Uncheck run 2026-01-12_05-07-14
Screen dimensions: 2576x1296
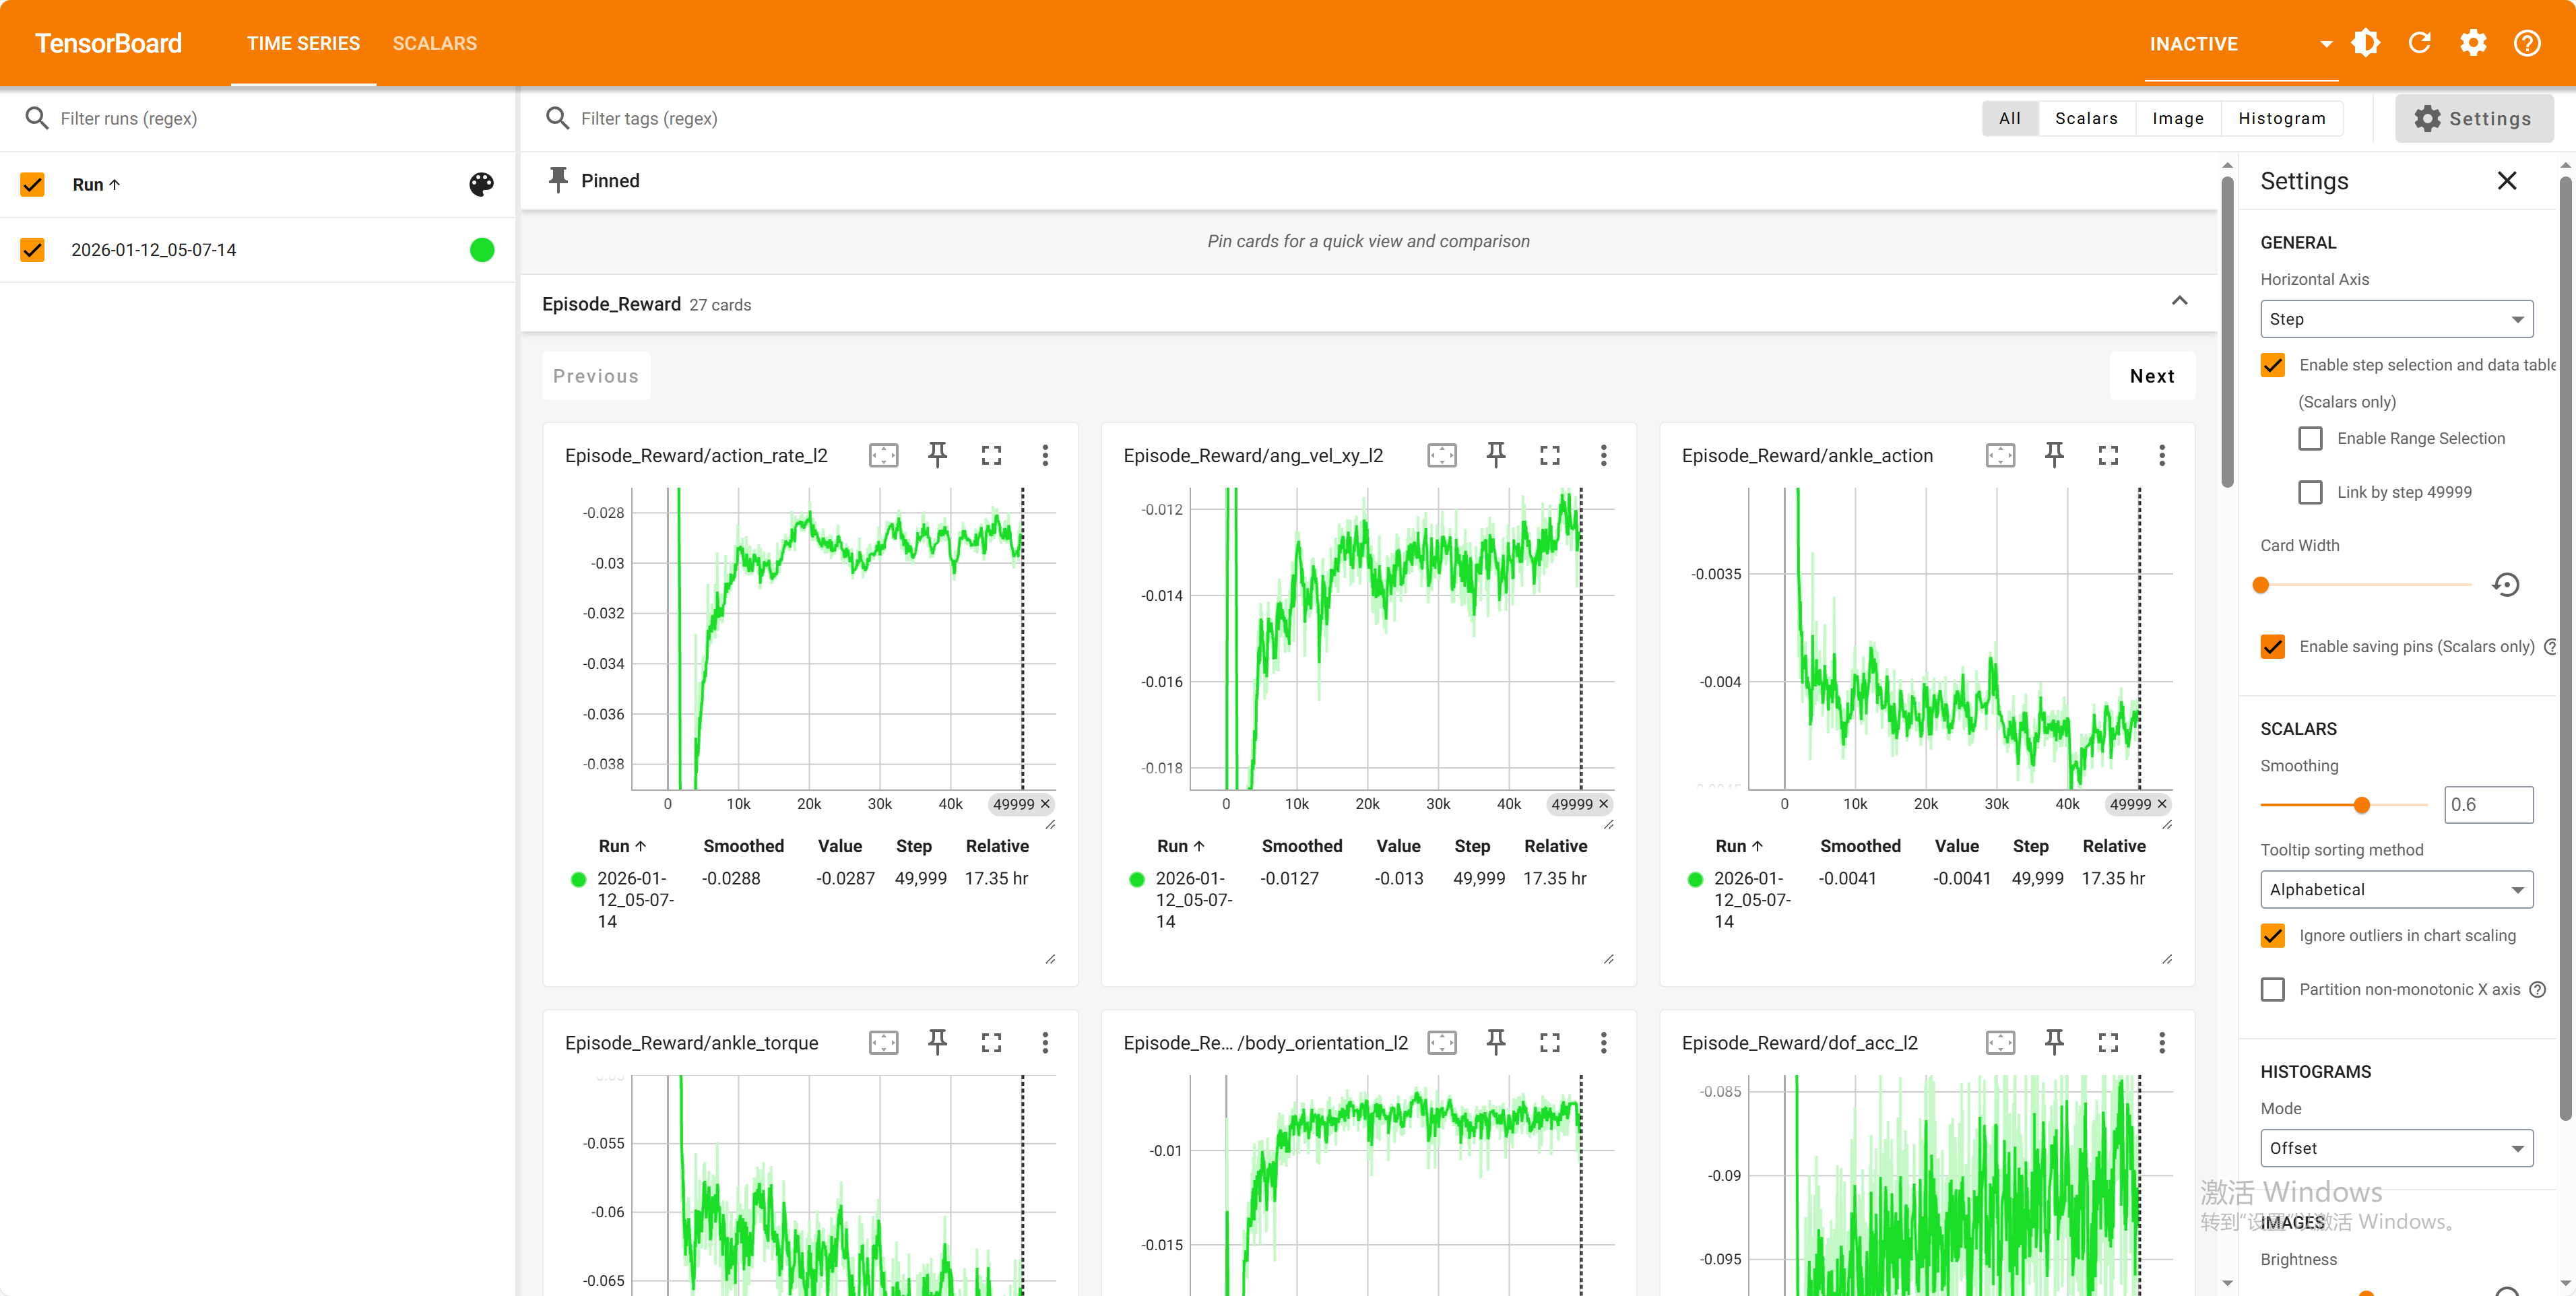point(33,250)
